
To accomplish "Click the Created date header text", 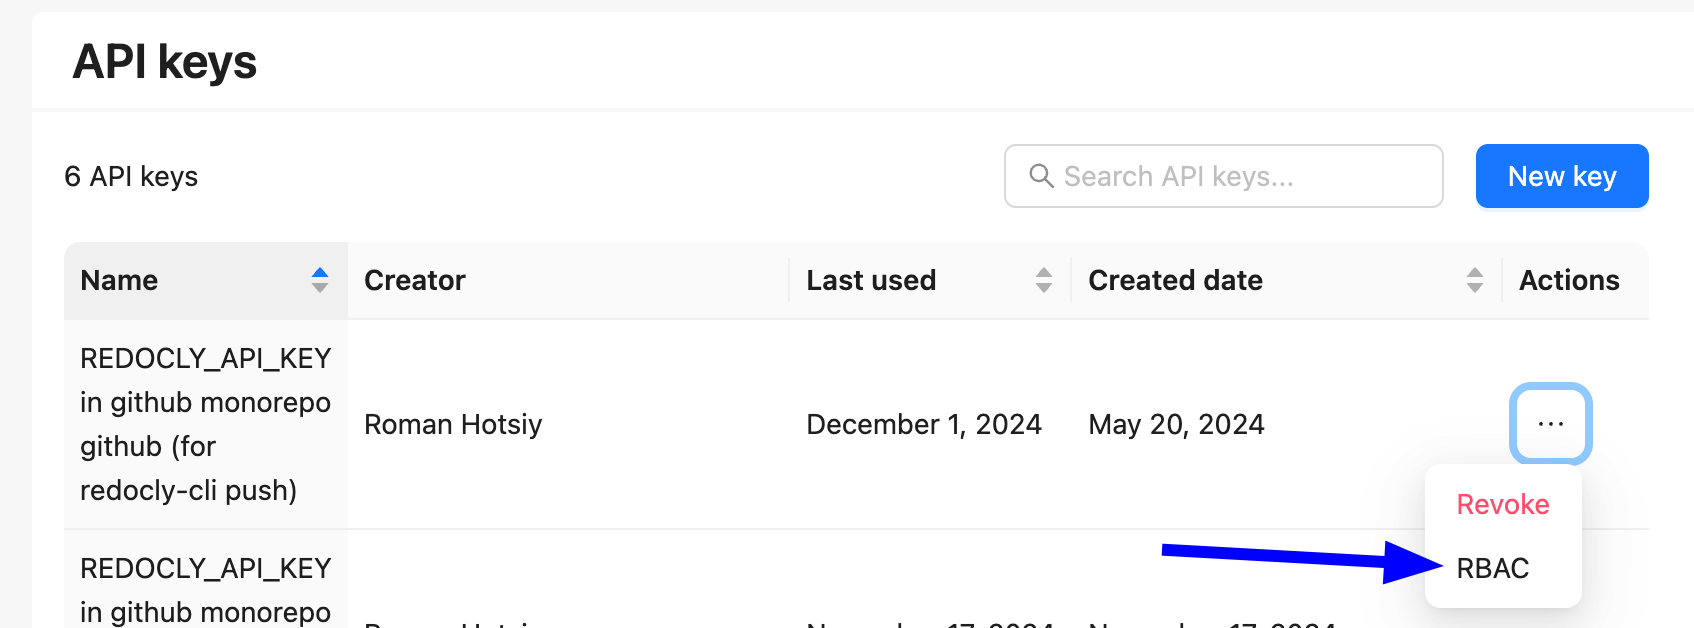I will [x=1175, y=280].
